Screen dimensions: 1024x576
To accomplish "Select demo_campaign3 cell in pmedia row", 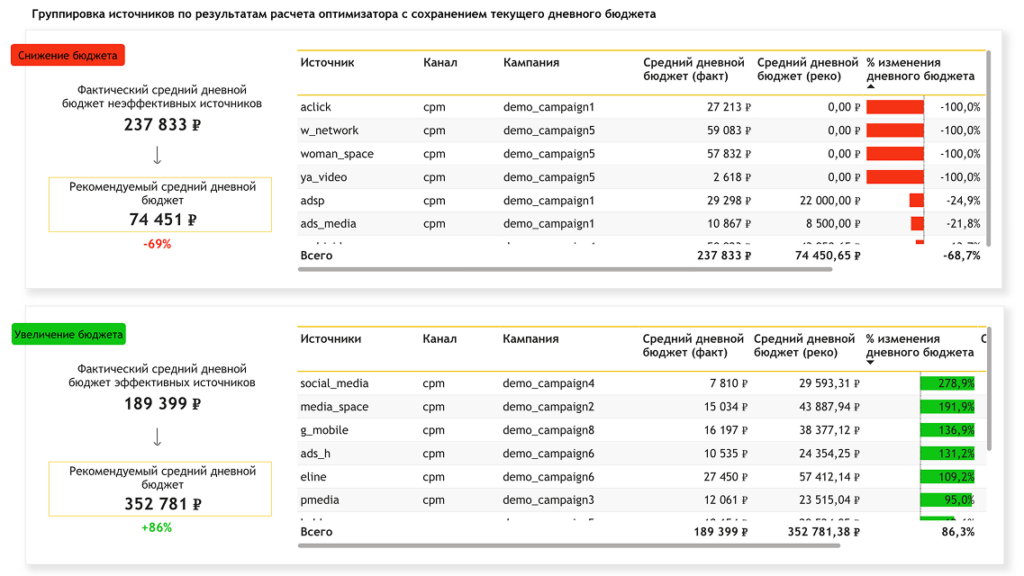I will 548,500.
